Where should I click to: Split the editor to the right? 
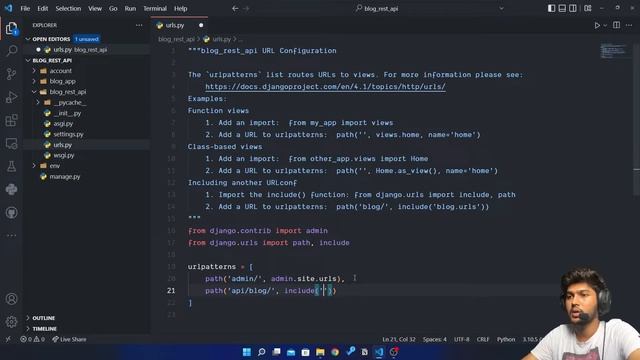[x=616, y=25]
